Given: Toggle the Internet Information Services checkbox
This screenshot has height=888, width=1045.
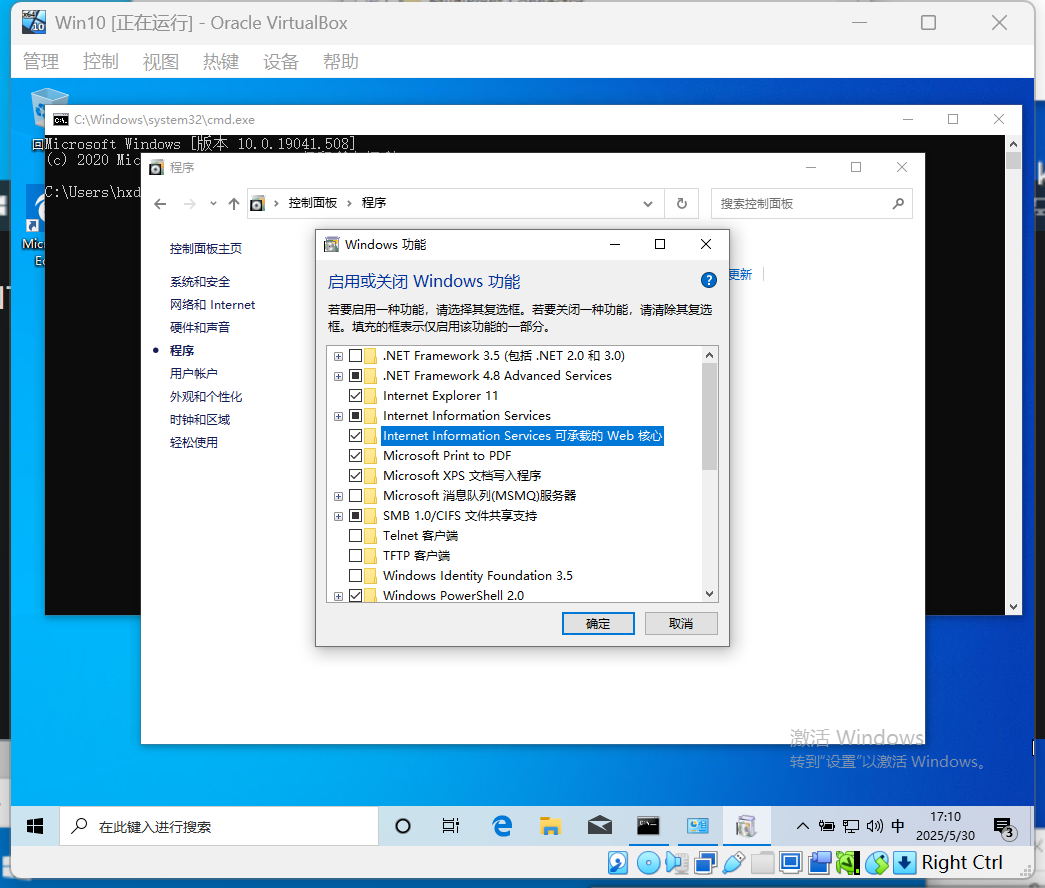Looking at the screenshot, I should click(355, 416).
